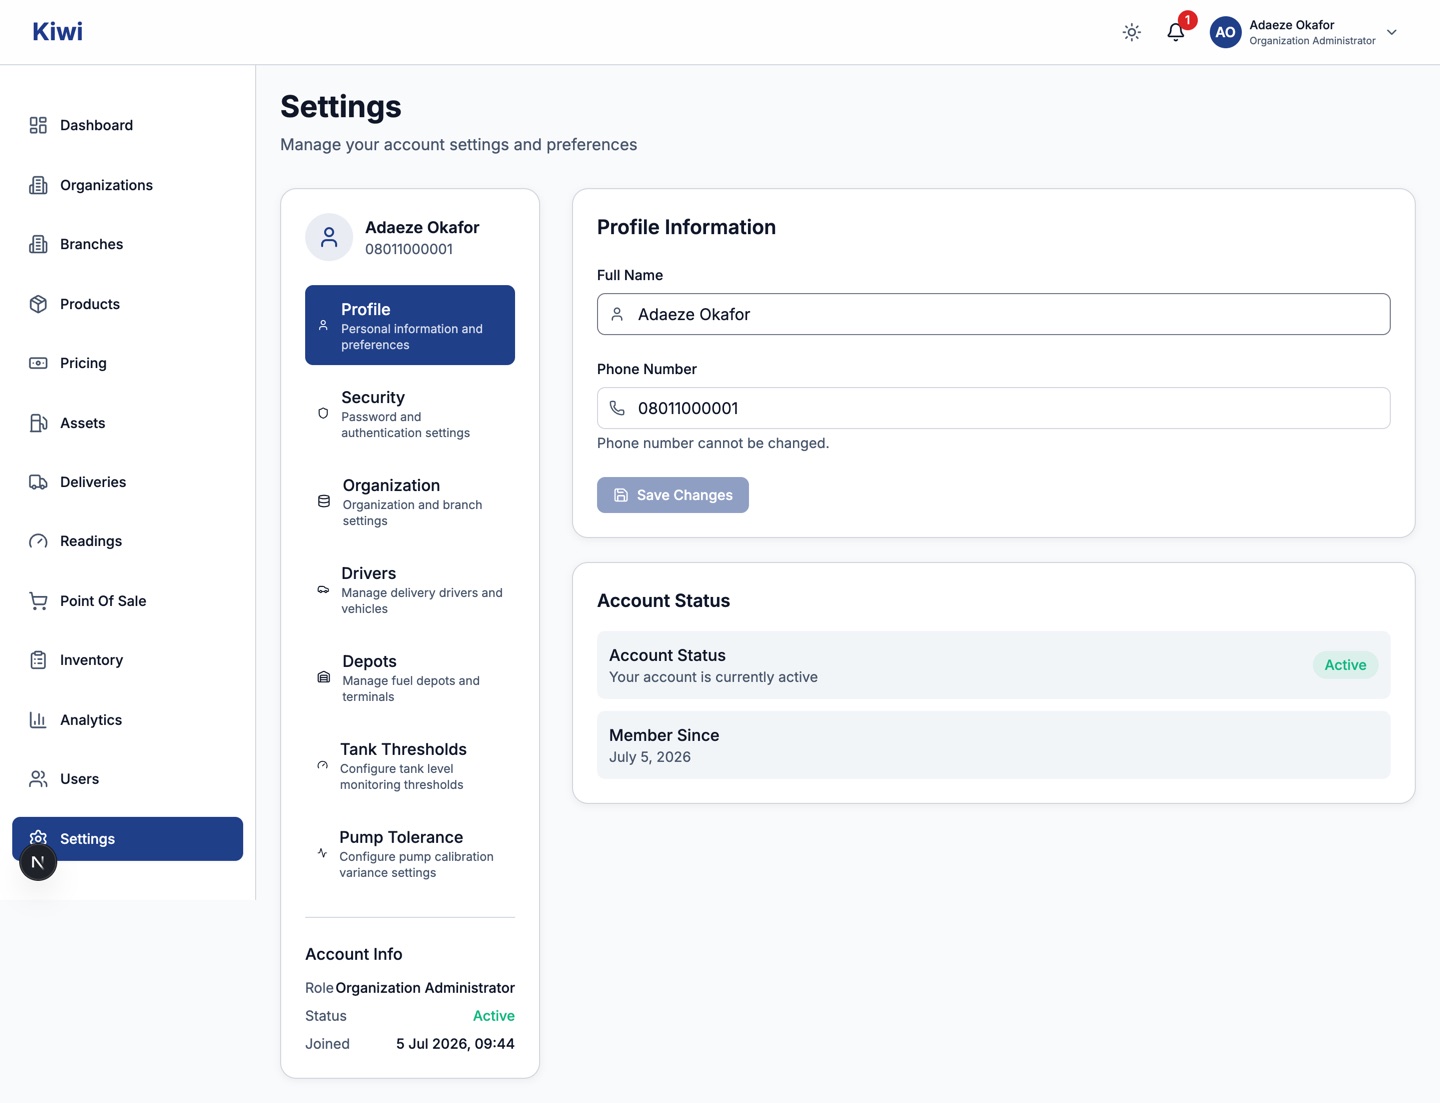Image resolution: width=1440 pixels, height=1103 pixels.
Task: Click 'Phone number cannot be changed.' note
Action: pyautogui.click(x=713, y=443)
